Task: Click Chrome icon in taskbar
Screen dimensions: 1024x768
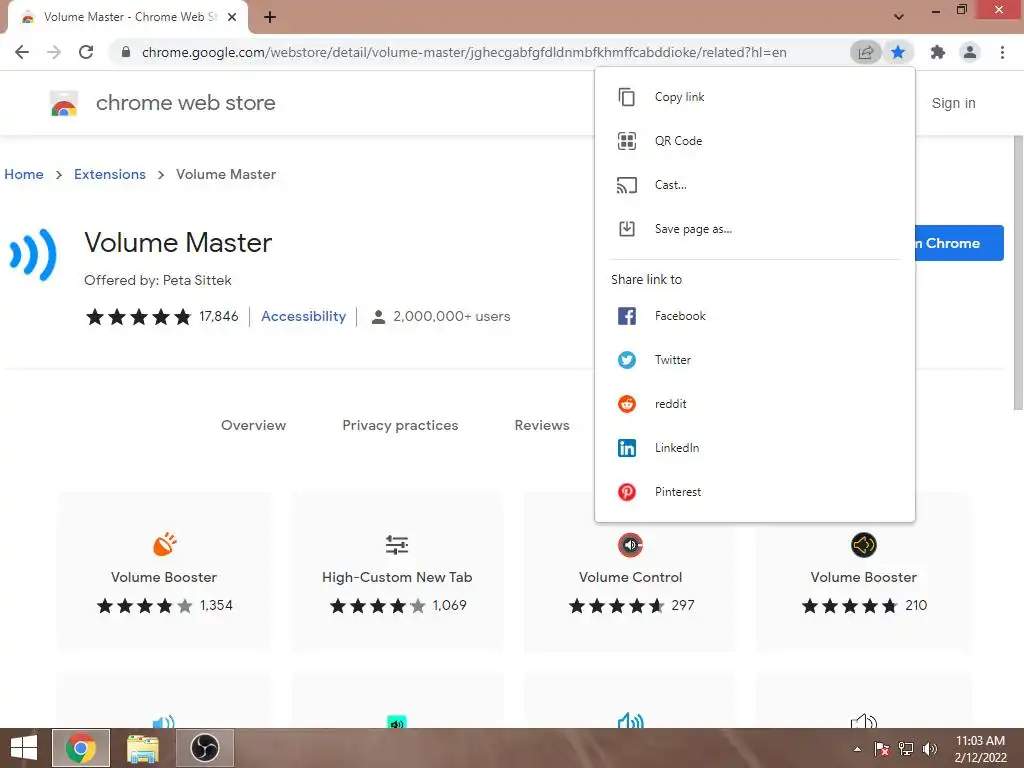Action: pos(81,748)
